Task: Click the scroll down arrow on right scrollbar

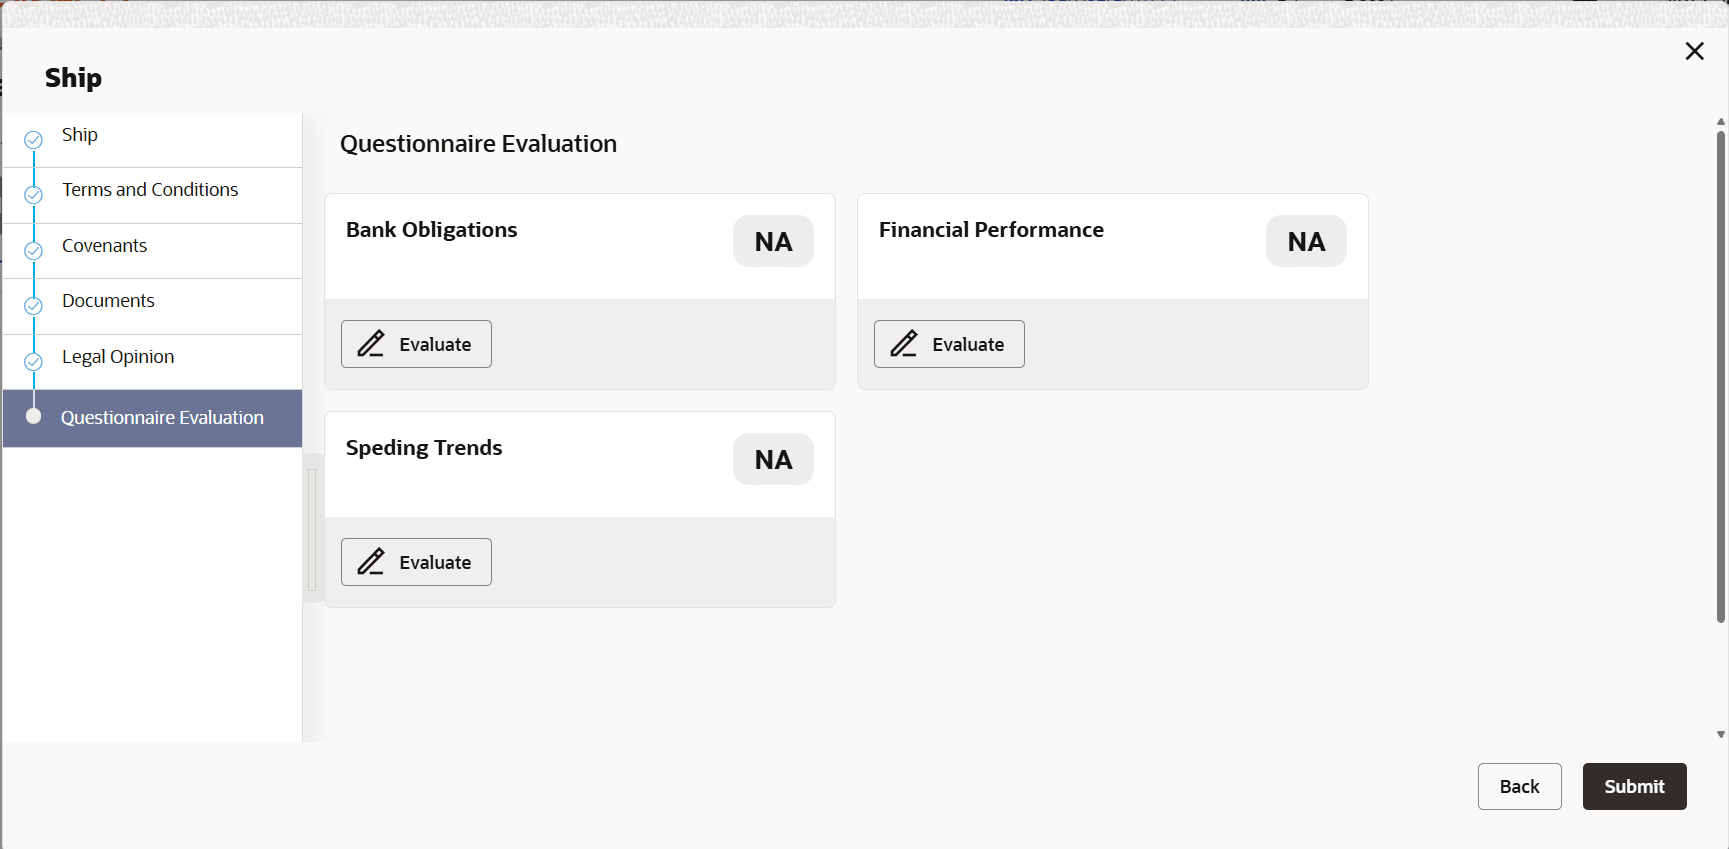Action: coord(1720,734)
